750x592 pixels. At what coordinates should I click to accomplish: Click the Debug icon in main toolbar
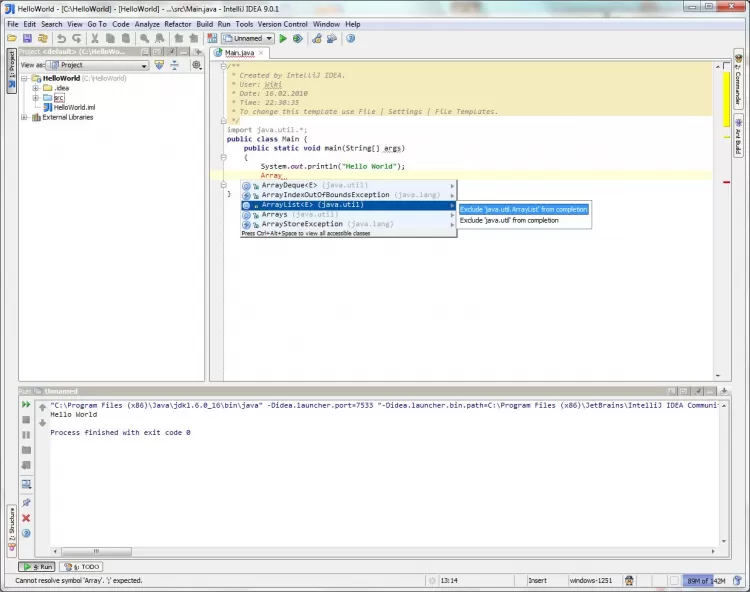[297, 38]
